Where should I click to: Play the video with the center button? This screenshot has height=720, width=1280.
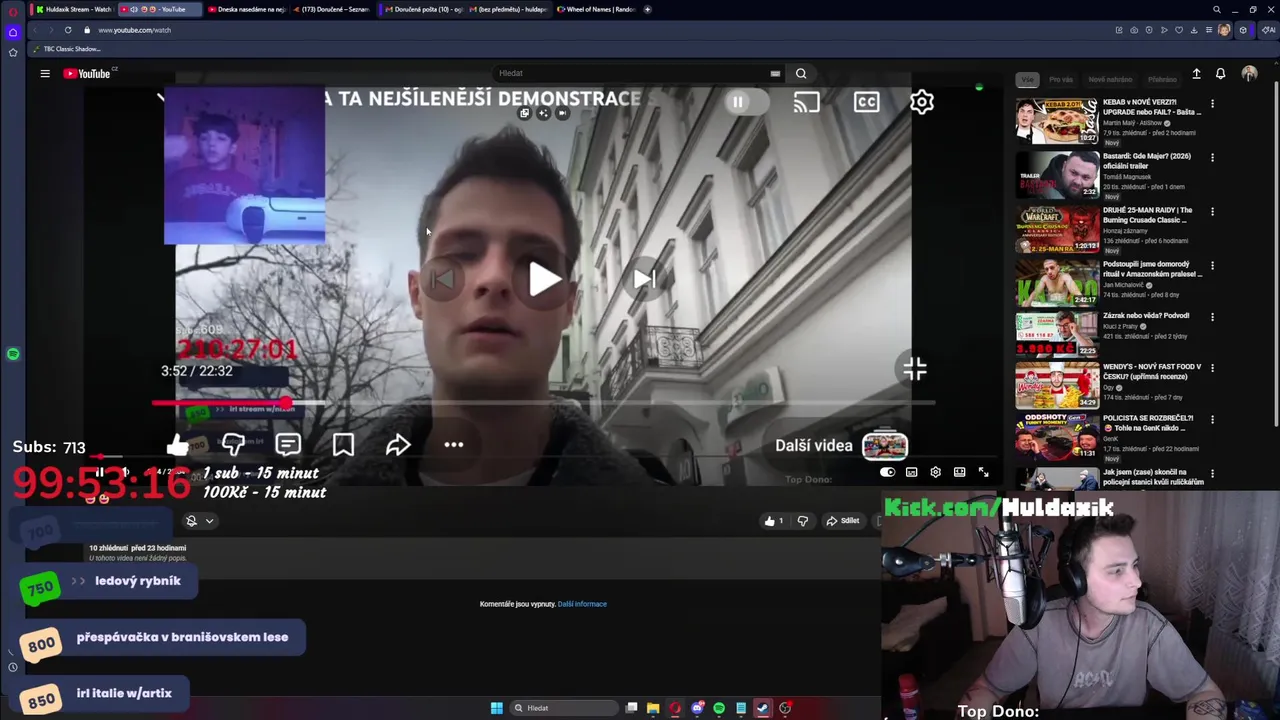(543, 280)
